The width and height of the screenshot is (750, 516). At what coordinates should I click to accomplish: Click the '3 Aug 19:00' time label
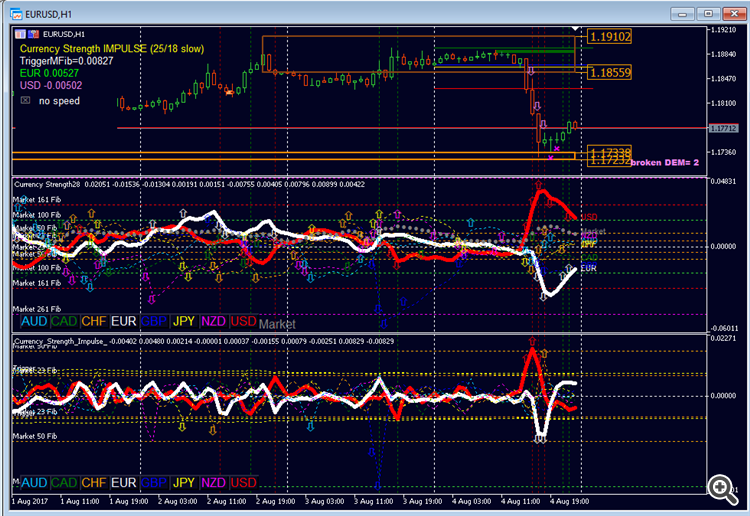coord(422,501)
